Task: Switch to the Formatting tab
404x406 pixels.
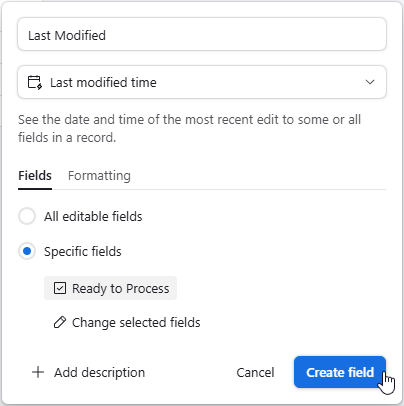Action: tap(99, 176)
